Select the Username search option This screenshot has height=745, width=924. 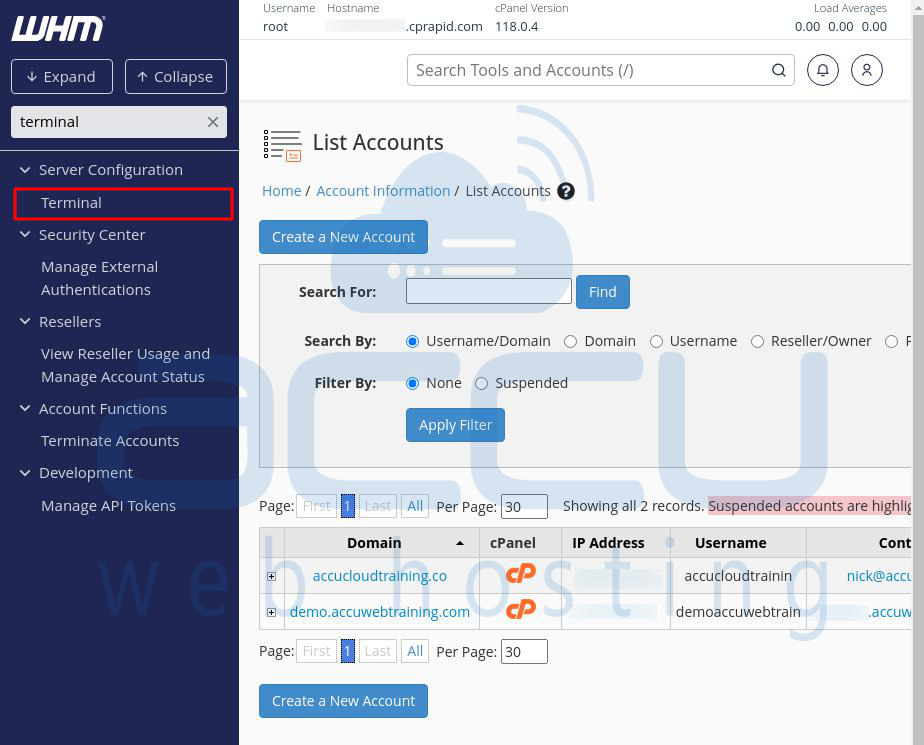click(656, 341)
